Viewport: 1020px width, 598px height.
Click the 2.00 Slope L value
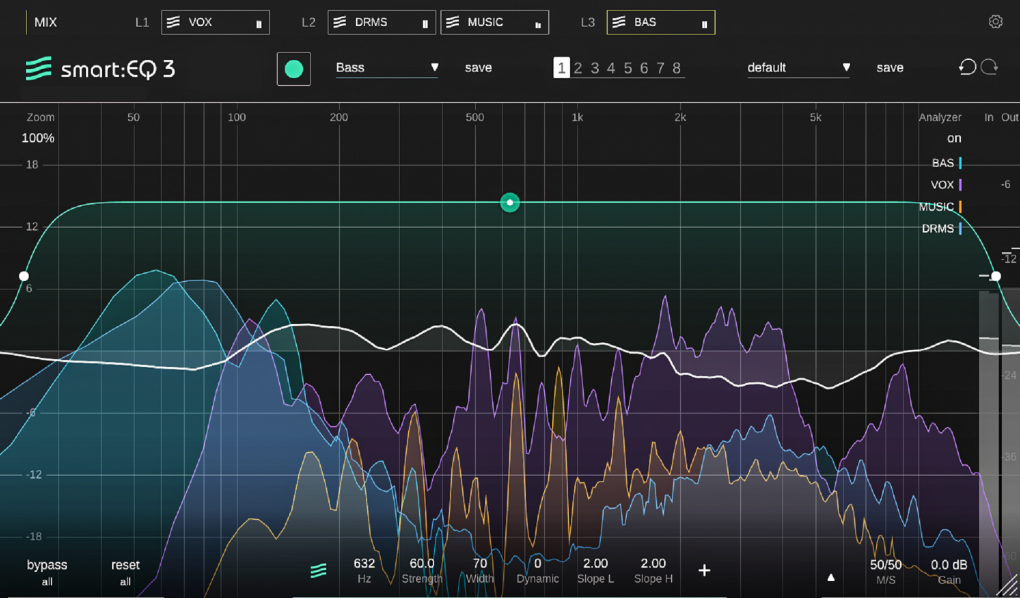click(x=595, y=564)
